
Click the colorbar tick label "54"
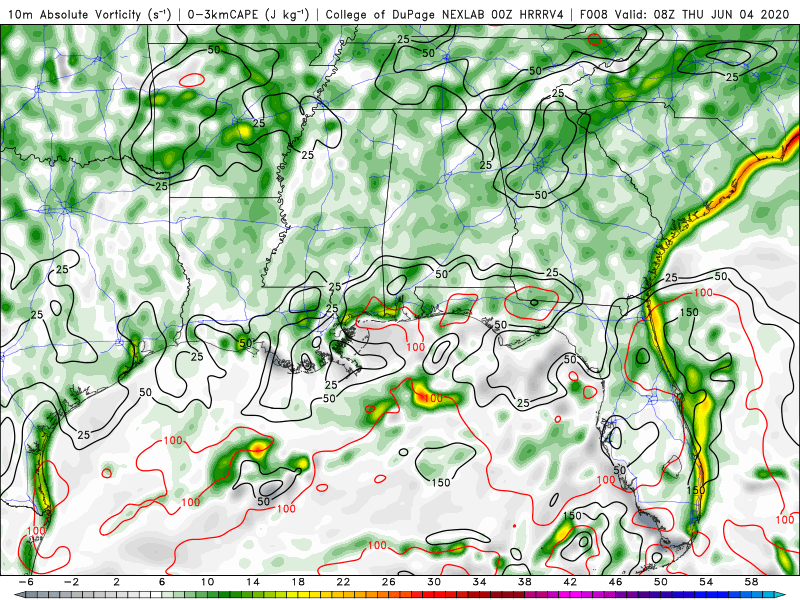pos(706,582)
